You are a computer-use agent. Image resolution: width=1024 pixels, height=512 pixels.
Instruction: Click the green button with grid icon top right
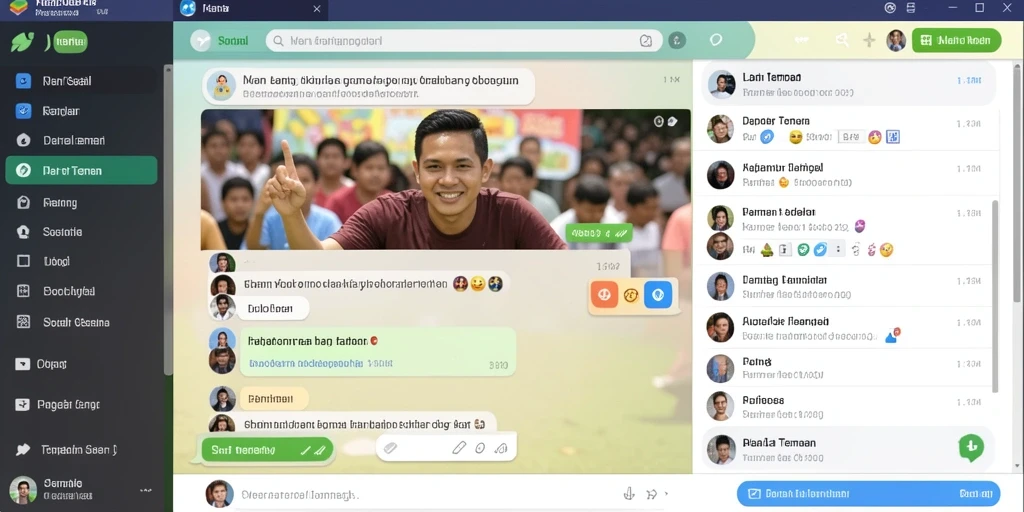tap(956, 40)
